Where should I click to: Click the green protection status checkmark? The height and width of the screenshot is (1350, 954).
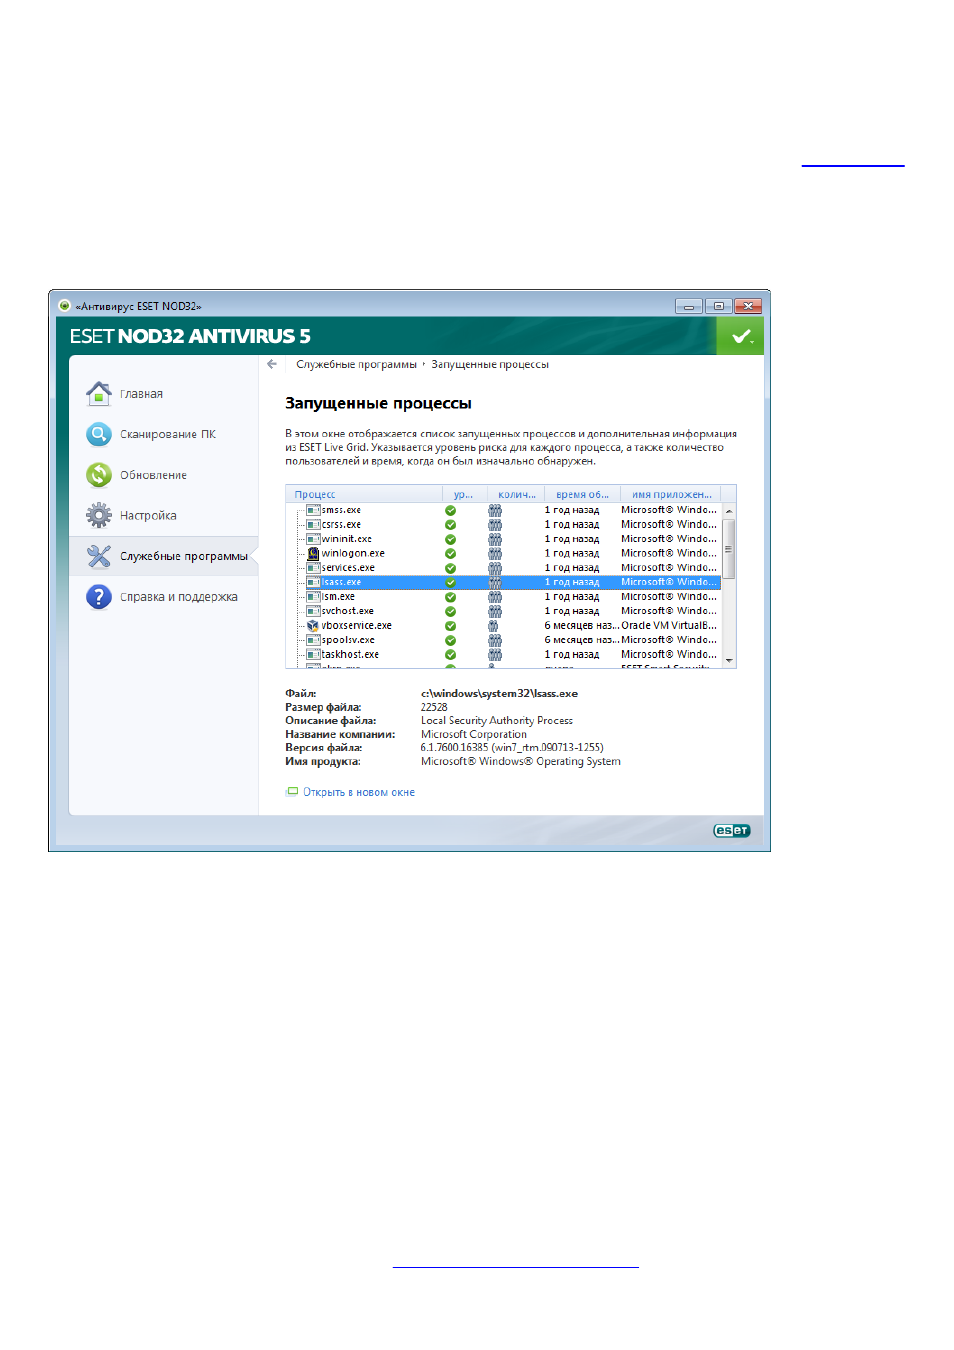(x=740, y=336)
